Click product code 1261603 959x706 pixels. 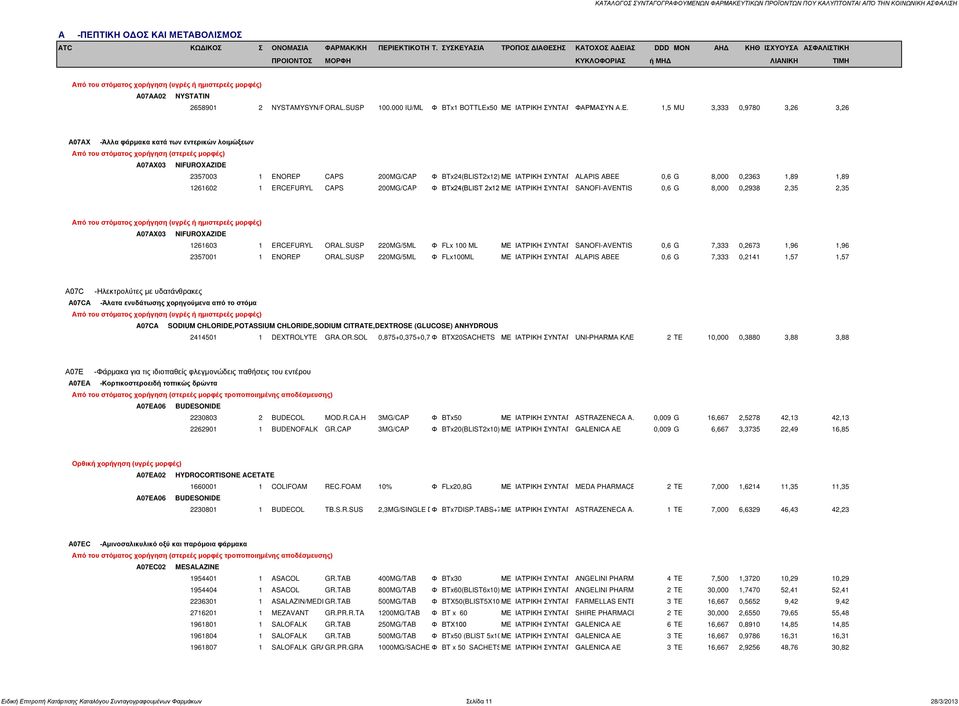coord(203,246)
